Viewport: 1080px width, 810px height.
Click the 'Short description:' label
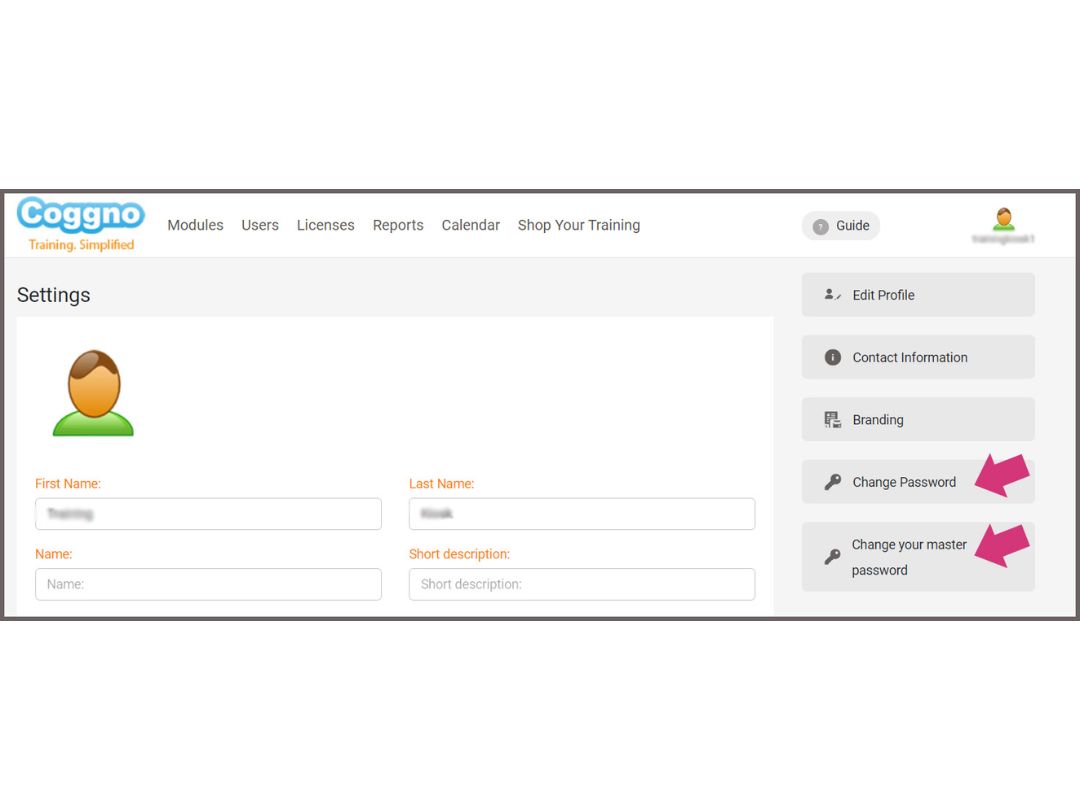[x=459, y=554]
